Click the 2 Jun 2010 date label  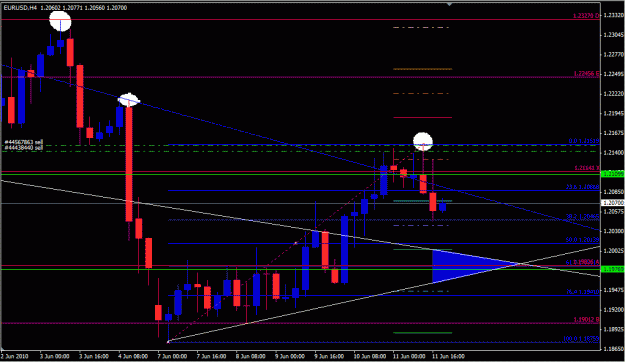[14, 356]
